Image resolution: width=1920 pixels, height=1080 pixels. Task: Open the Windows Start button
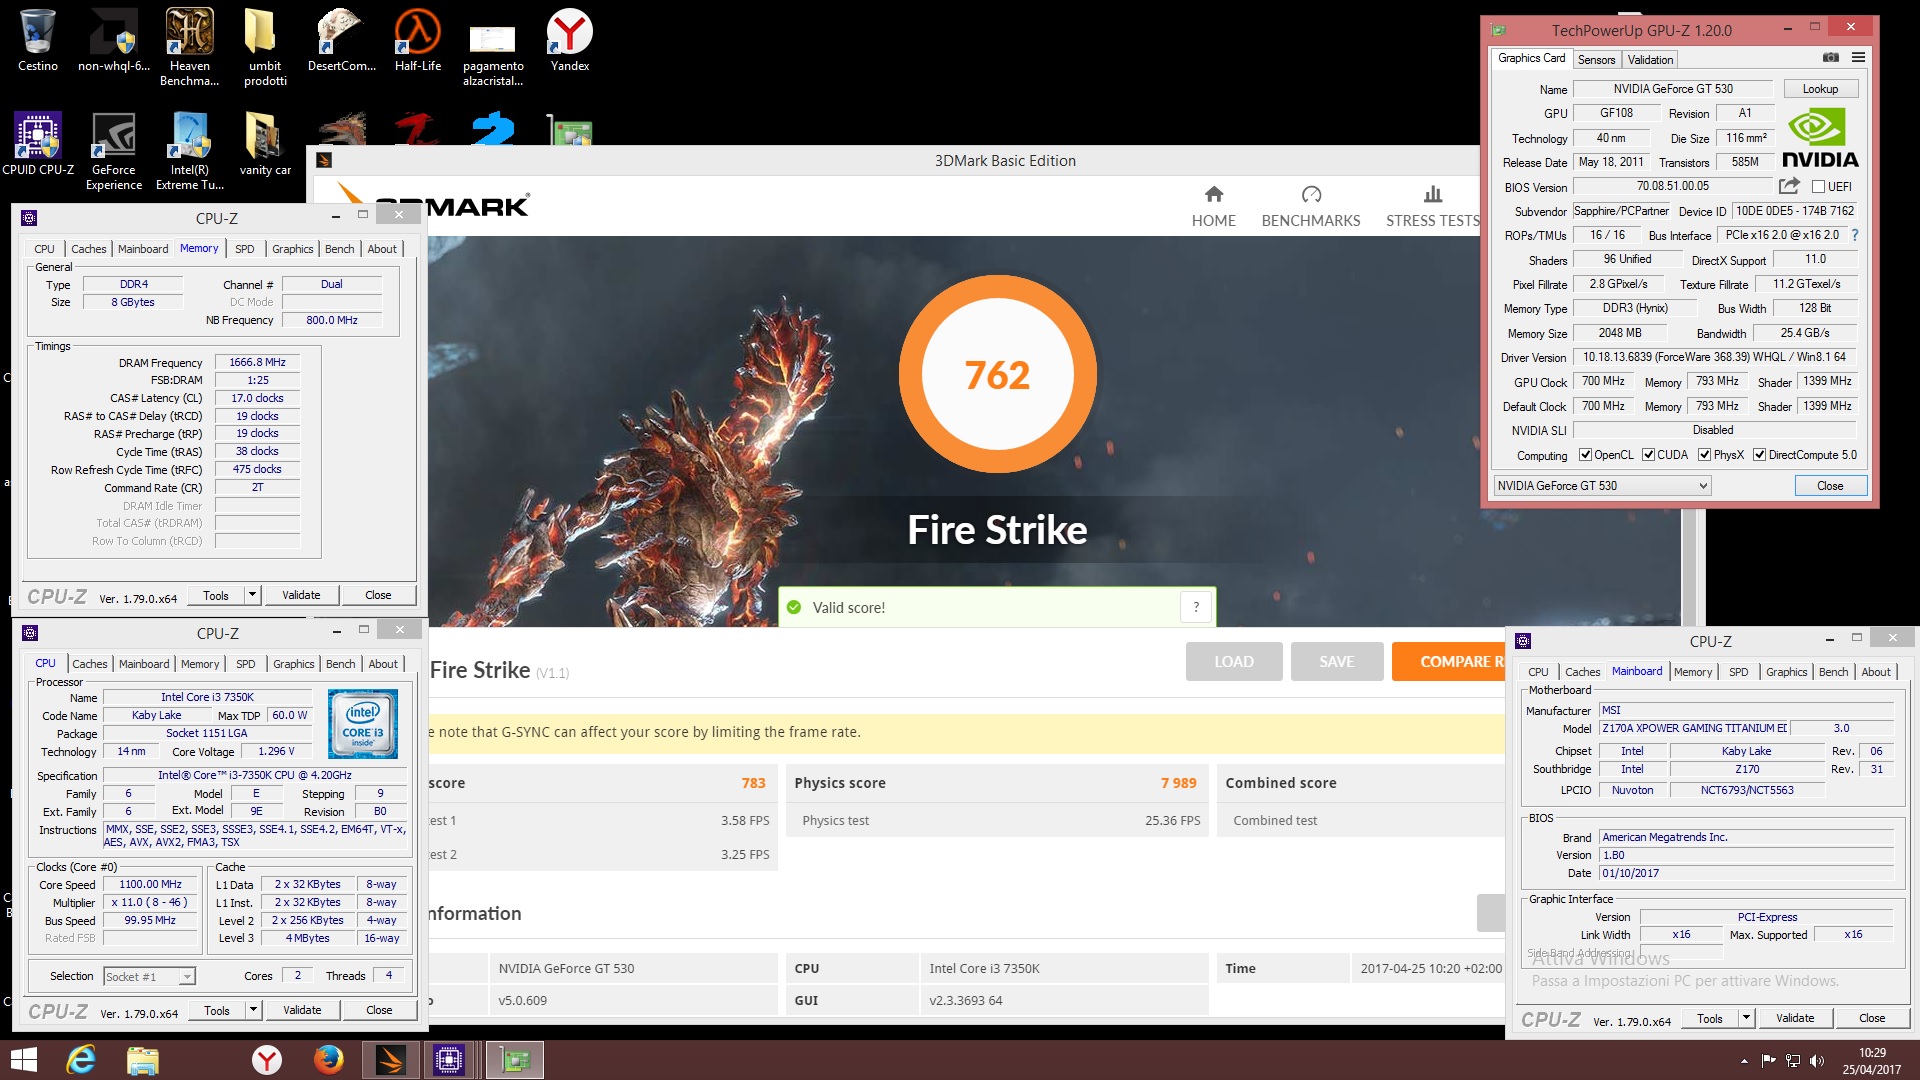[x=23, y=1060]
